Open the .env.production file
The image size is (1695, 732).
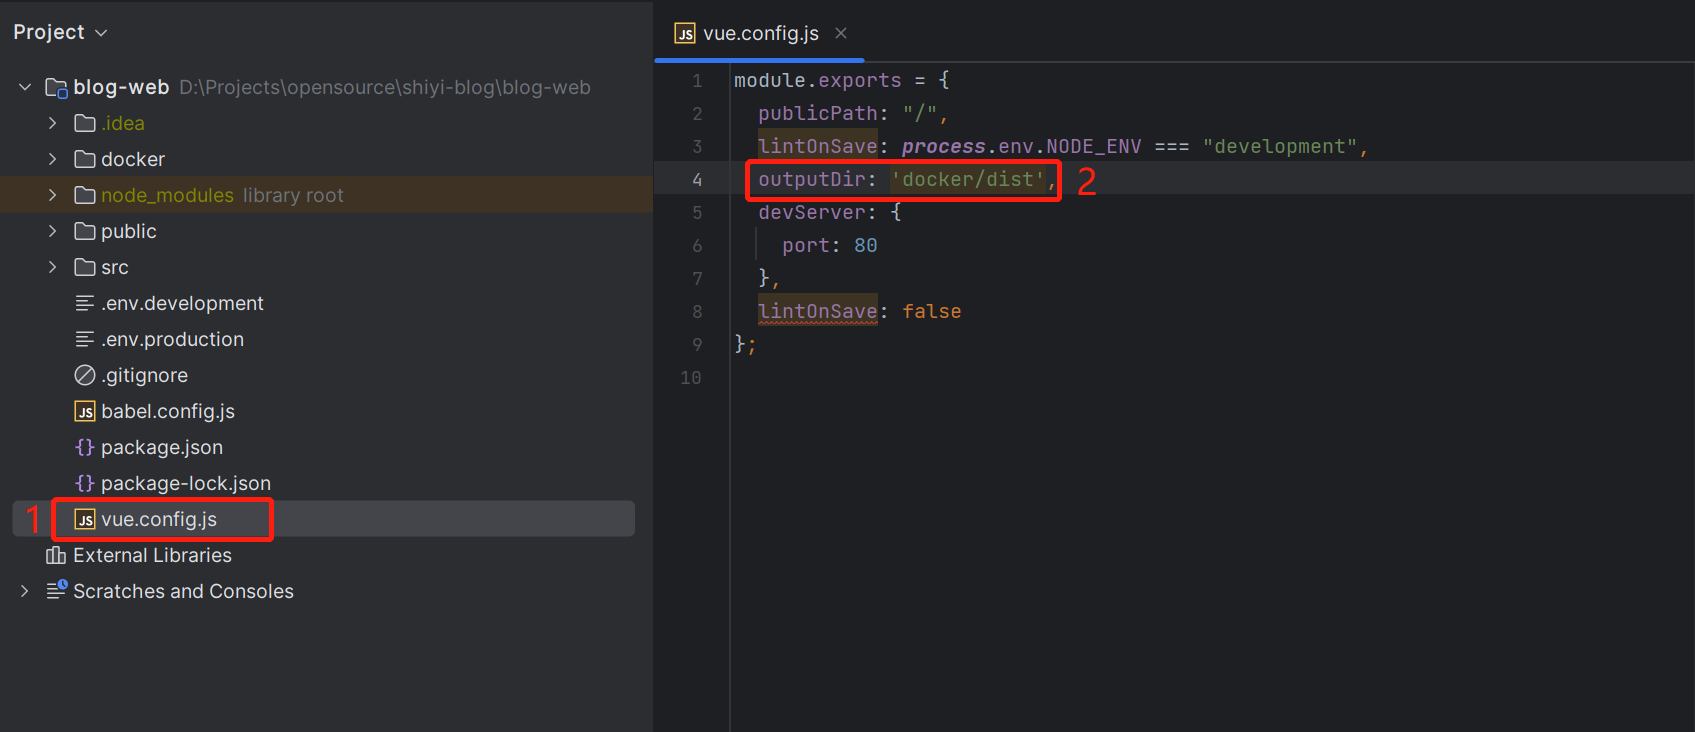(x=172, y=340)
